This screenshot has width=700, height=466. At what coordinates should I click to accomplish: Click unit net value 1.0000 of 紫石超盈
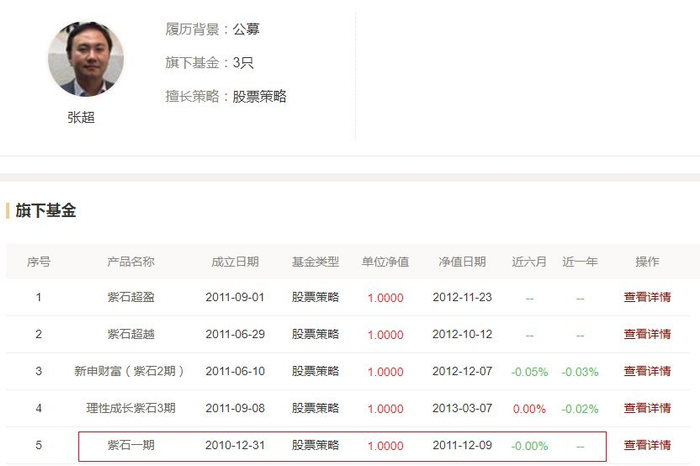pyautogui.click(x=385, y=298)
